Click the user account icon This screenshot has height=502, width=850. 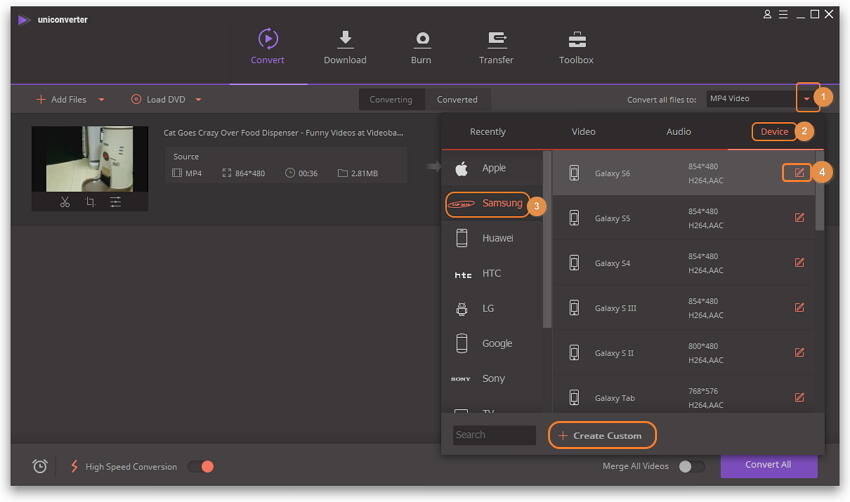pyautogui.click(x=767, y=15)
